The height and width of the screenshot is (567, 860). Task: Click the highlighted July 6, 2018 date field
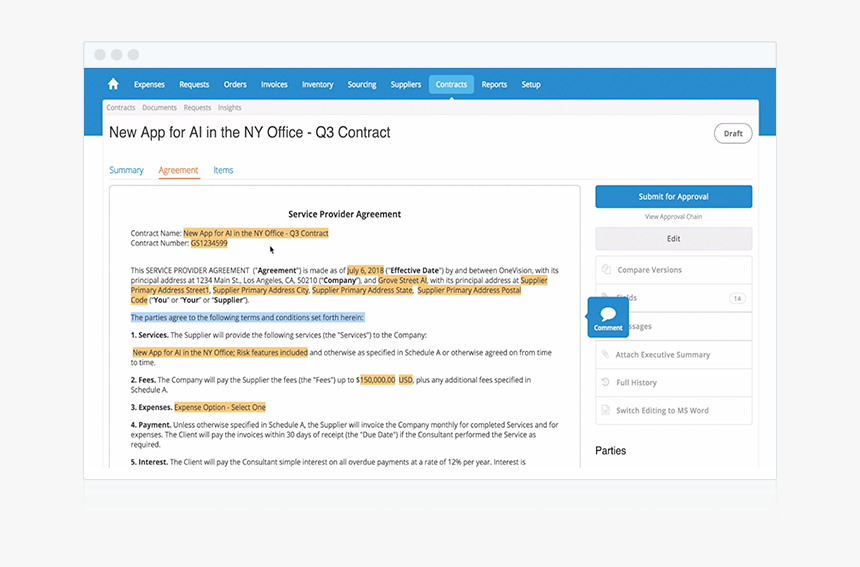click(x=367, y=270)
